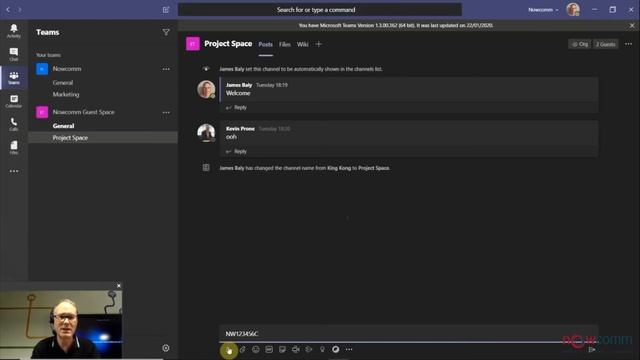The image size is (640, 360).
Task: Dismiss the version notification banner
Action: pyautogui.click(x=632, y=25)
